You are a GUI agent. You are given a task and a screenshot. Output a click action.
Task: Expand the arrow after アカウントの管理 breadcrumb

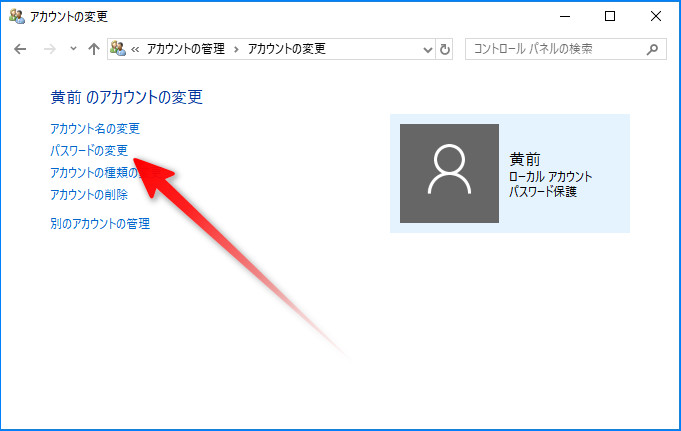(236, 49)
